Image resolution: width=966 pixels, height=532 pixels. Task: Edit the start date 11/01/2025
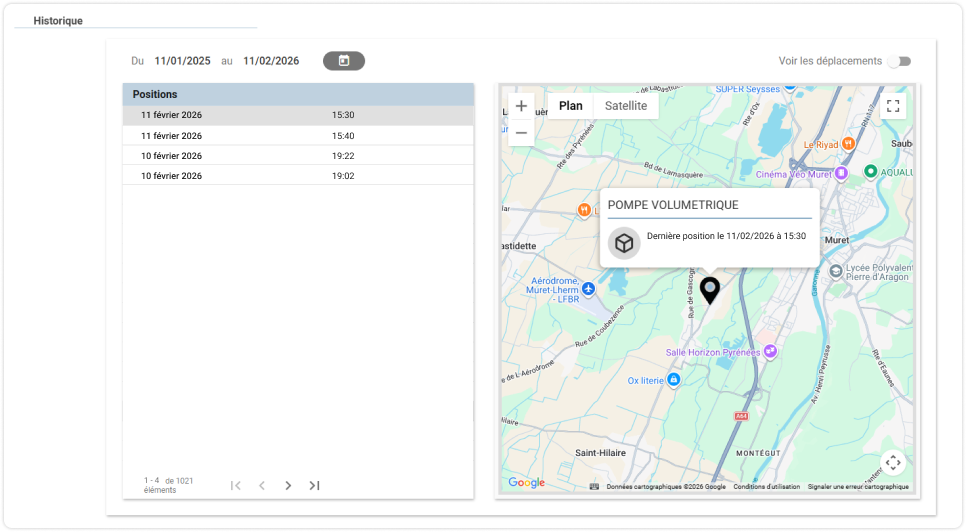(182, 61)
